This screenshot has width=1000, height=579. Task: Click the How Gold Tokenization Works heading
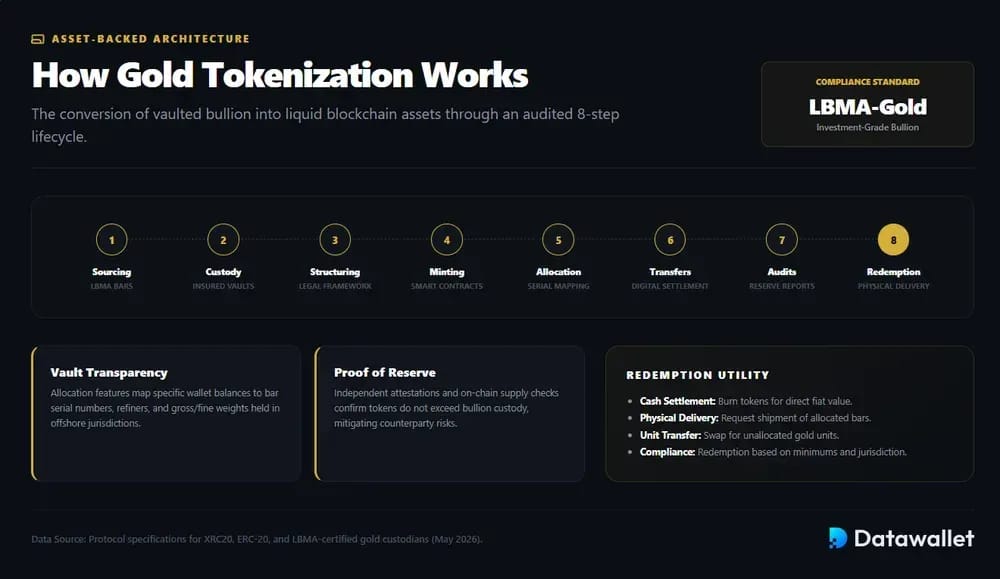tap(280, 75)
